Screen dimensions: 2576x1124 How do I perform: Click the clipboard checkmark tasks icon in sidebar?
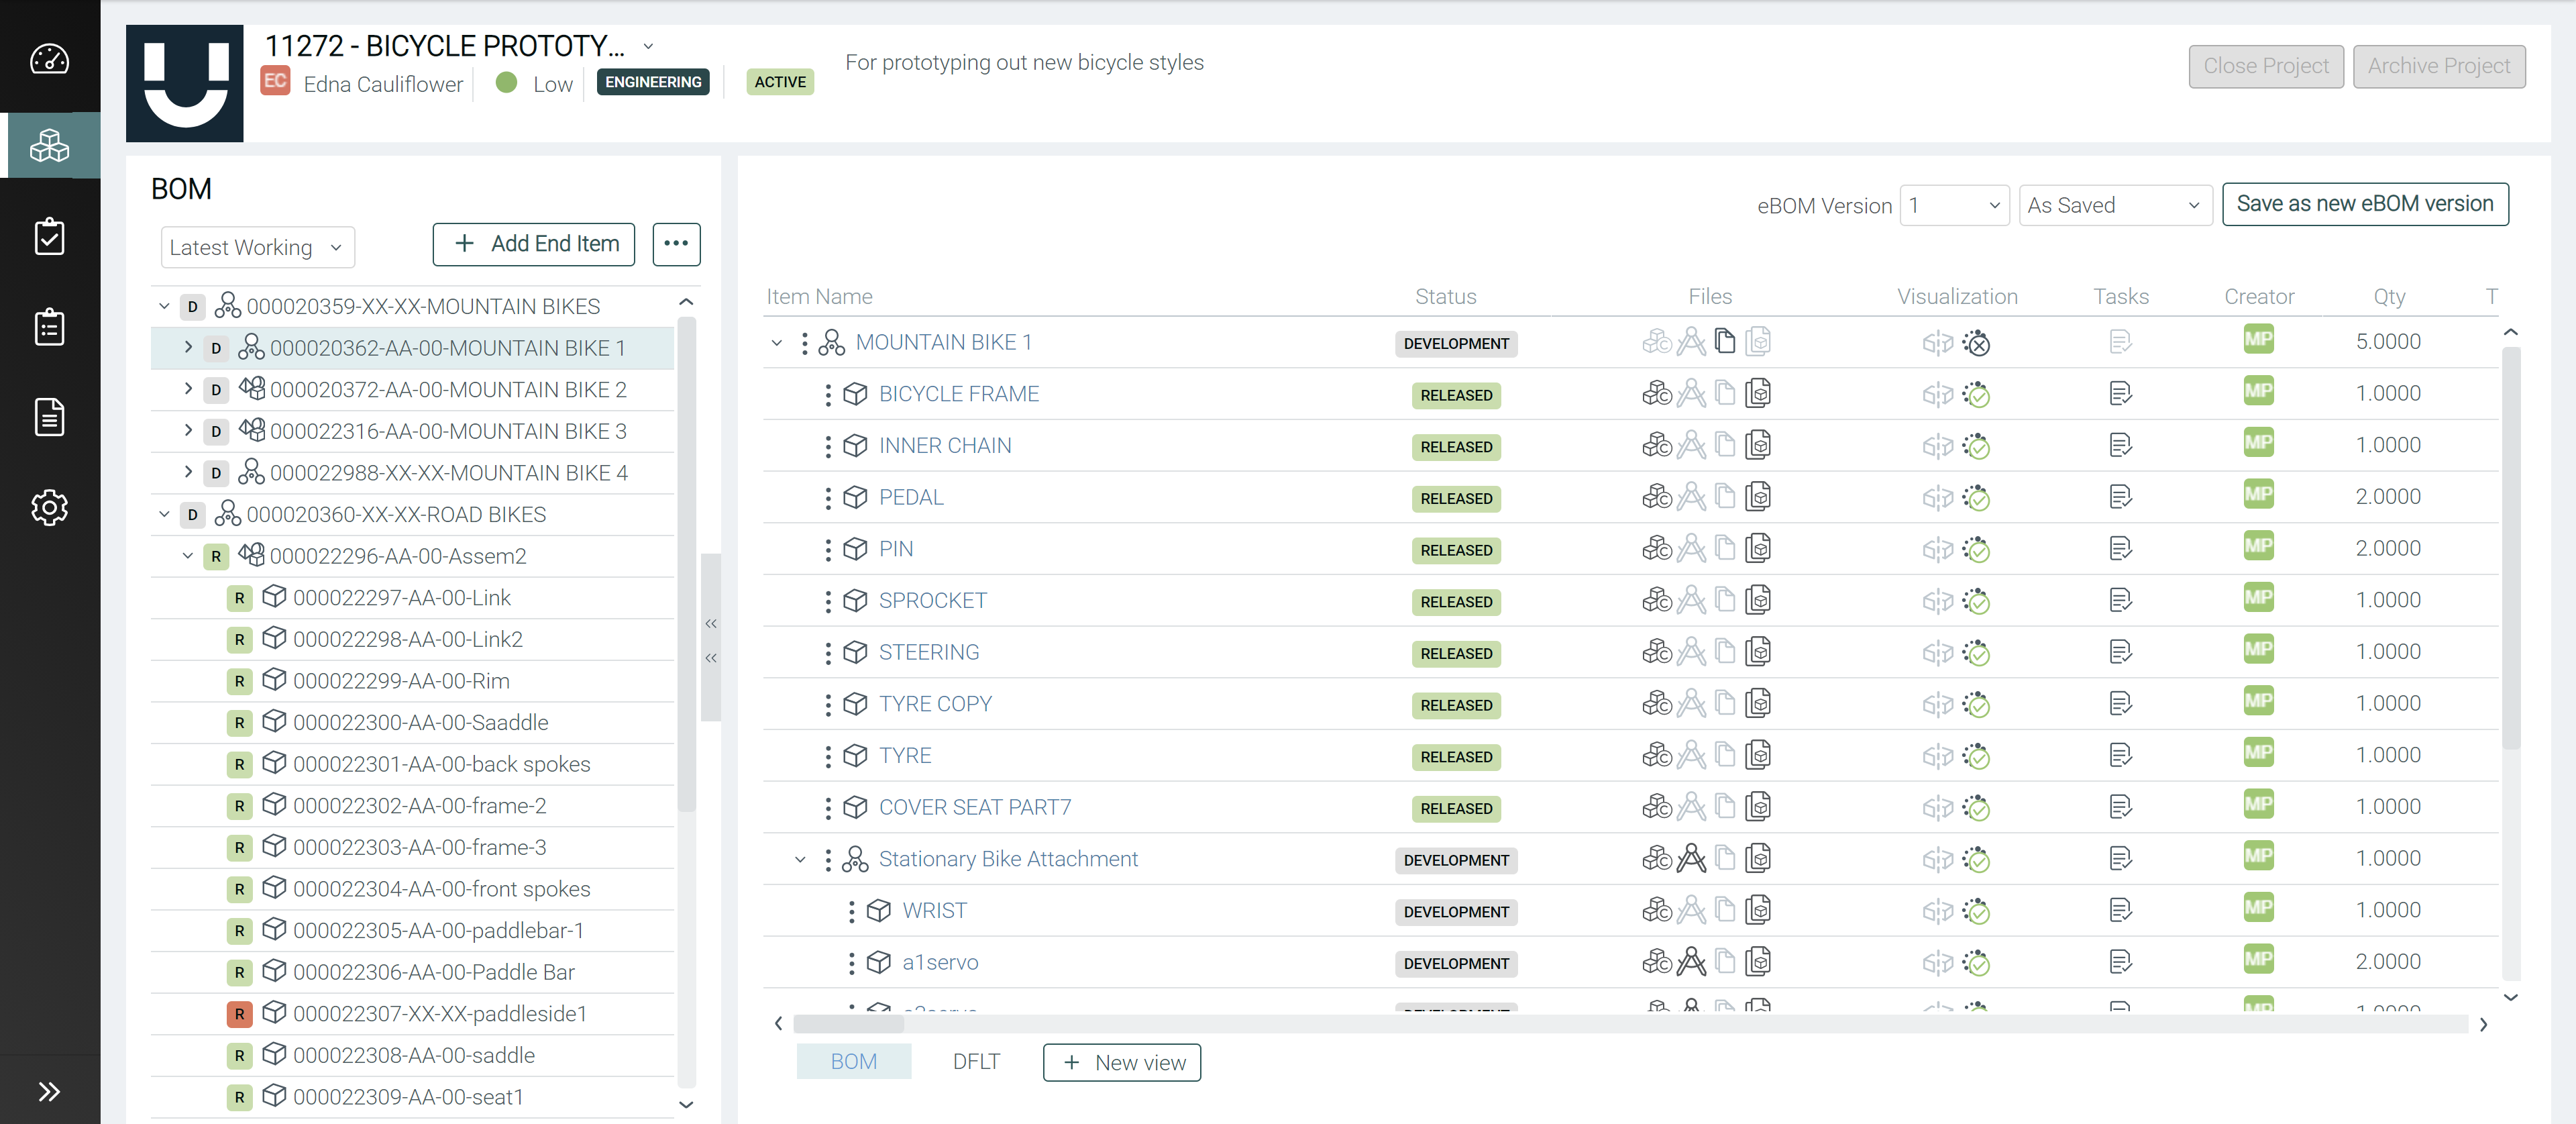point(49,237)
